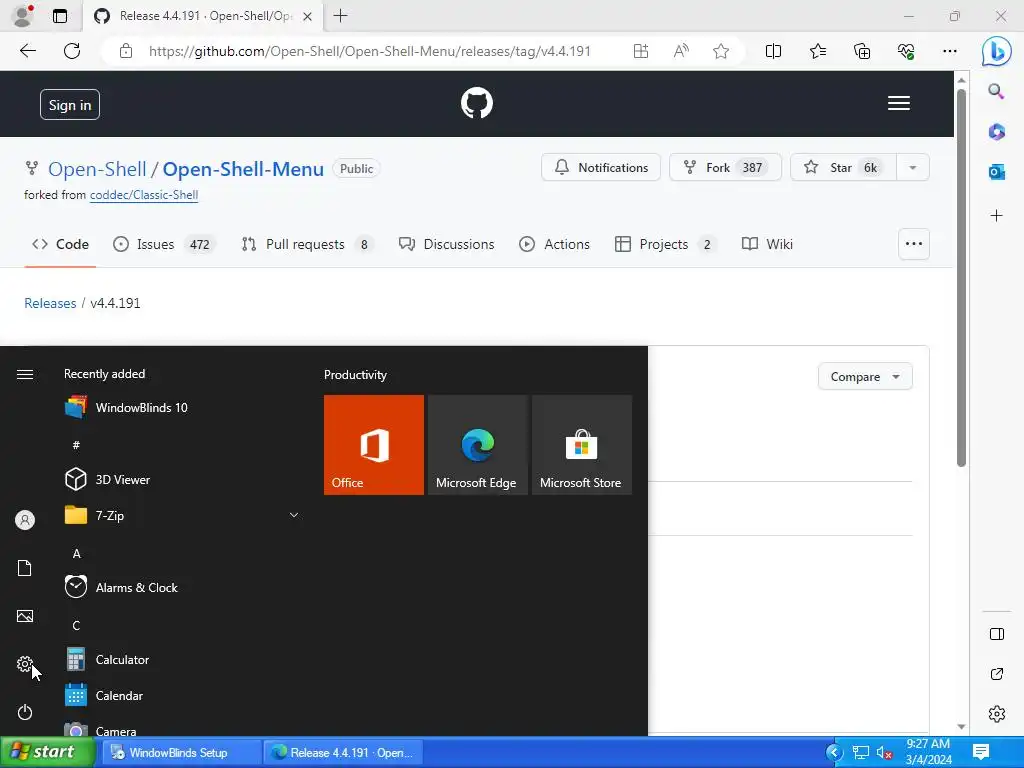Refresh the page
Image resolution: width=1024 pixels, height=768 pixels.
tap(72, 51)
